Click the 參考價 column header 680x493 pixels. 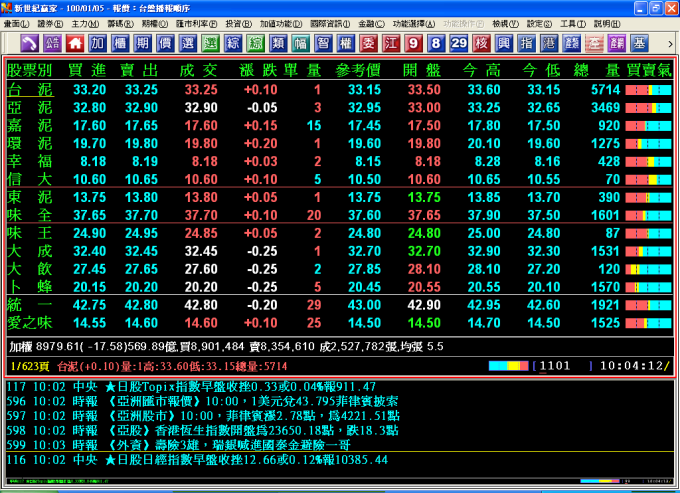(358, 70)
